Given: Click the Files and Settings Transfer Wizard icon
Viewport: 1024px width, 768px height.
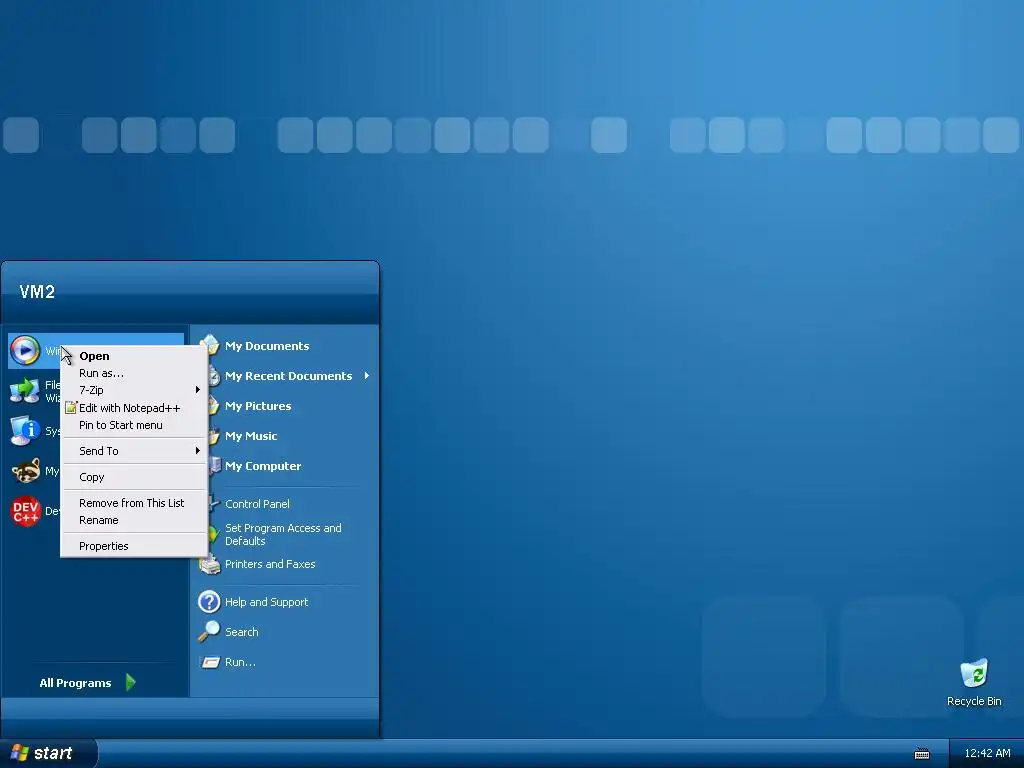Looking at the screenshot, I should tap(25, 391).
